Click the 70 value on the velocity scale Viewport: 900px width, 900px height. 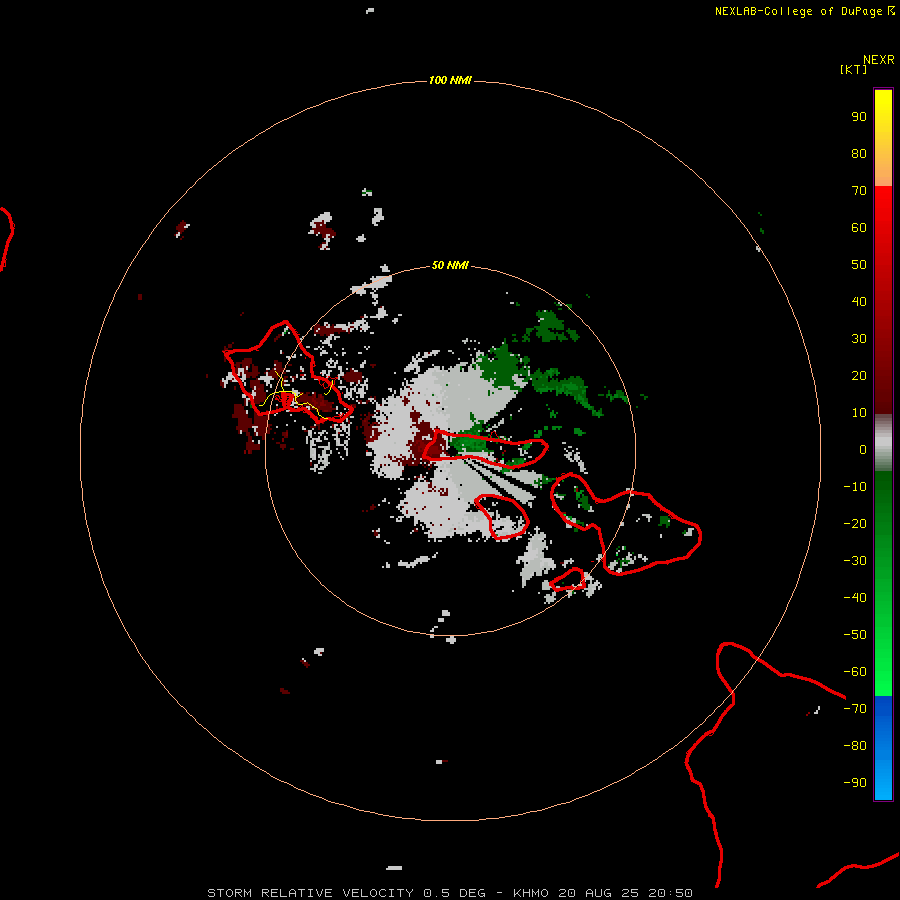859,191
